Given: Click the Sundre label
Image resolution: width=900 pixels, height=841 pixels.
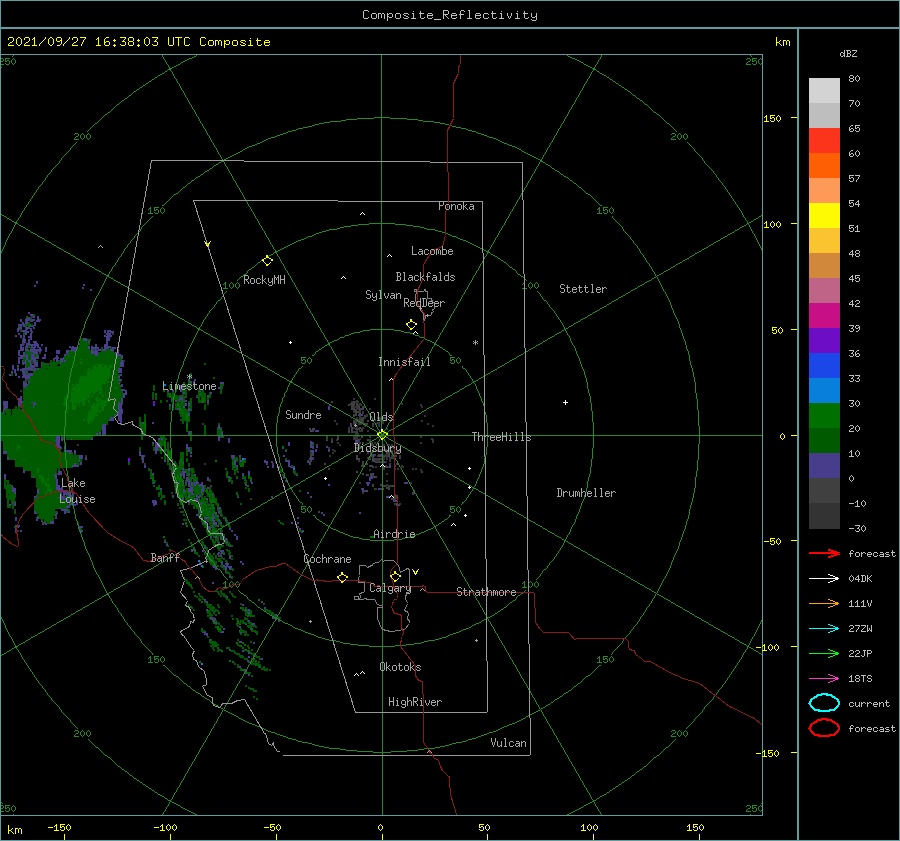Looking at the screenshot, I should tap(303, 414).
